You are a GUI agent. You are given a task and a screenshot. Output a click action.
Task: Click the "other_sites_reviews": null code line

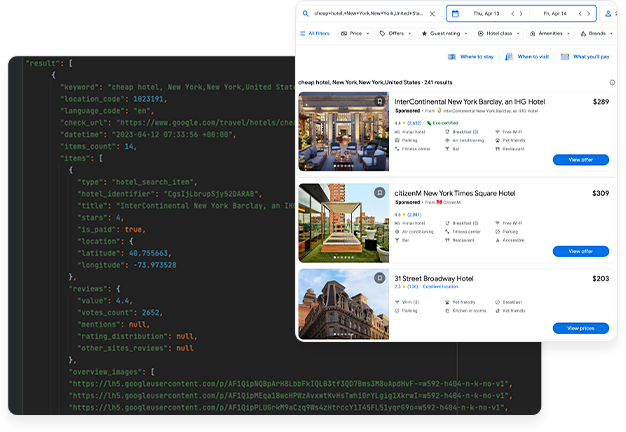pyautogui.click(x=135, y=348)
